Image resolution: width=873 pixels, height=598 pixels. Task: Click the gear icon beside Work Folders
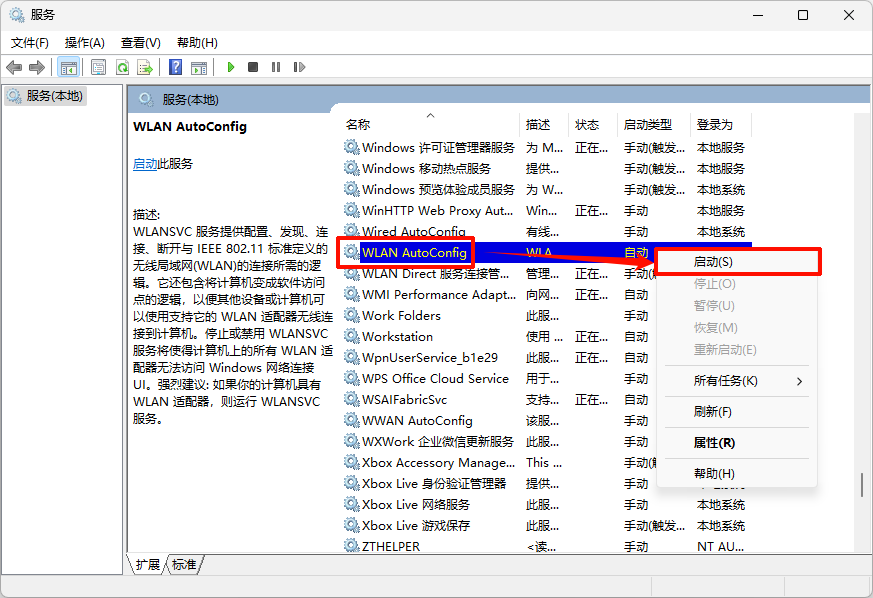[351, 315]
